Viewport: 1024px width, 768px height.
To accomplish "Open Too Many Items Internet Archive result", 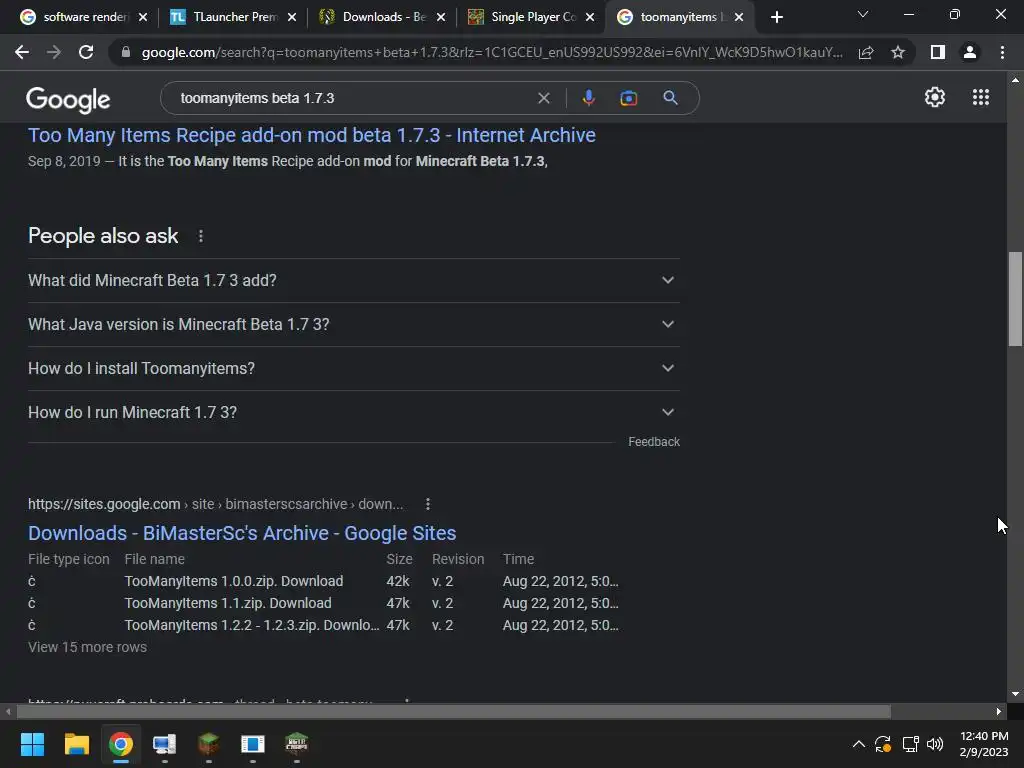I will coord(312,135).
